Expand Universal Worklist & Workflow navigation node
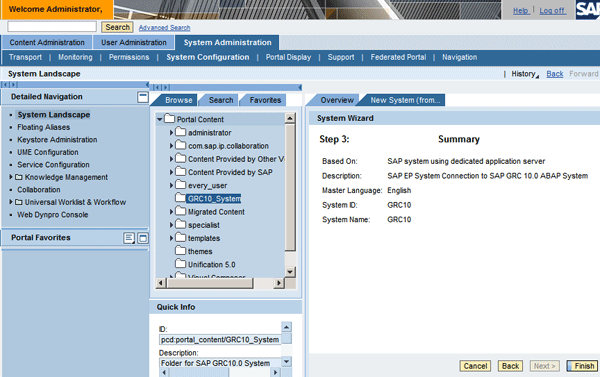The image size is (600, 377). click(11, 202)
